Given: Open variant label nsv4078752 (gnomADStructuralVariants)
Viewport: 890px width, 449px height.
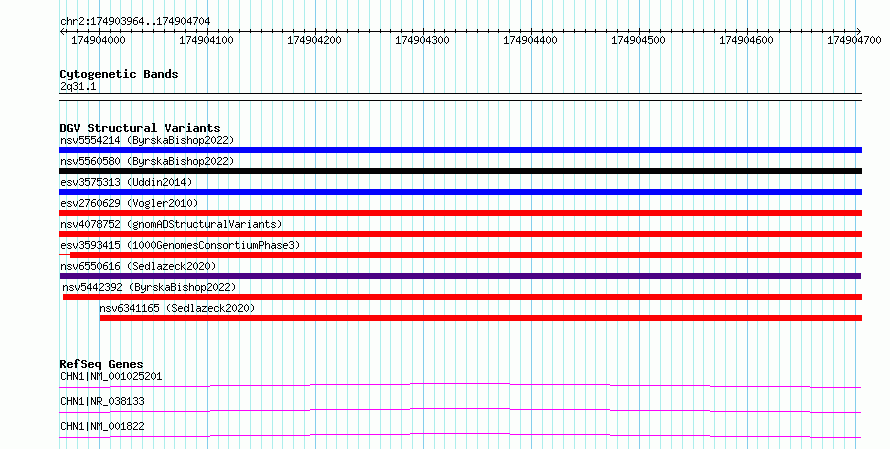Looking at the screenshot, I should (171, 224).
